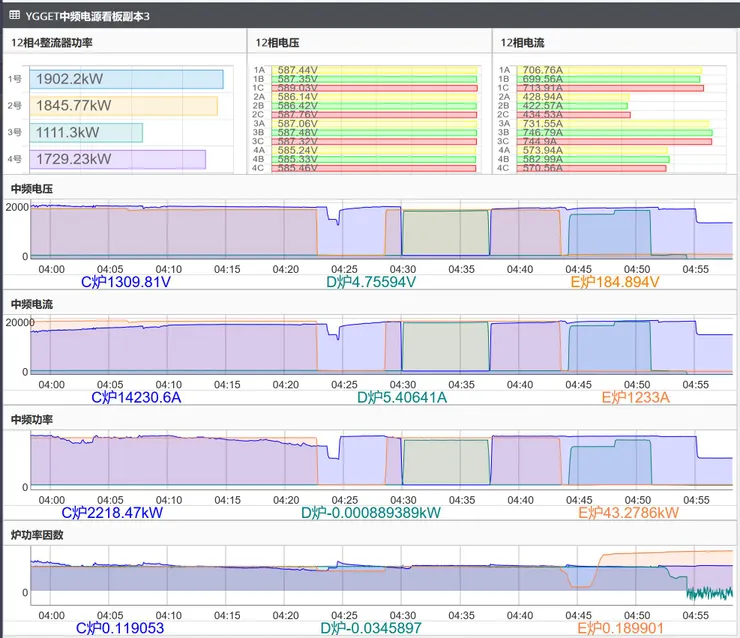Click the 4号 purple bar showing 1729.23kW
The width and height of the screenshot is (740, 638).
click(x=118, y=159)
